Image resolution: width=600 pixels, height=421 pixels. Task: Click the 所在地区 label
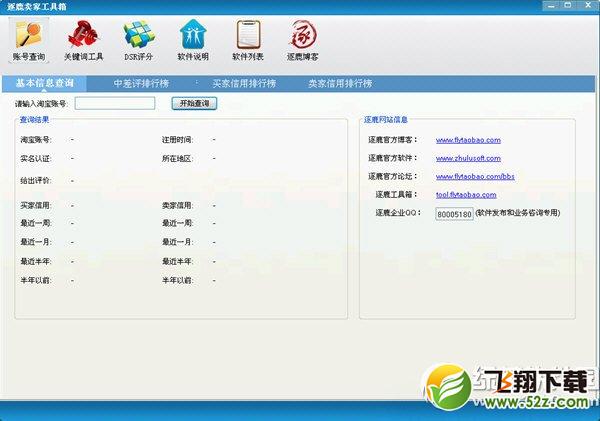[x=178, y=158]
